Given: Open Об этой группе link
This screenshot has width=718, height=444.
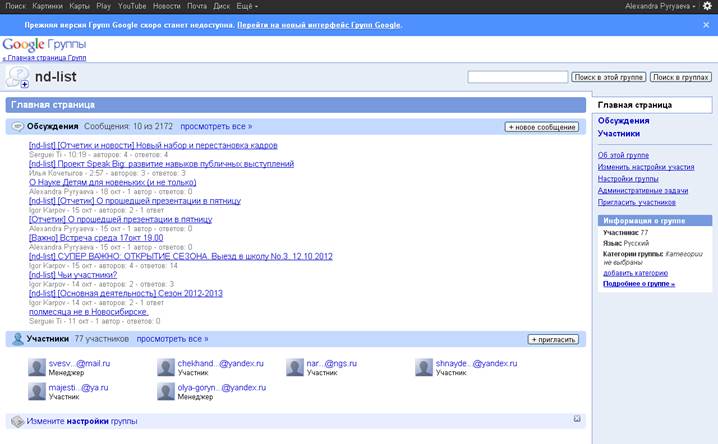Looking at the screenshot, I should point(623,155).
